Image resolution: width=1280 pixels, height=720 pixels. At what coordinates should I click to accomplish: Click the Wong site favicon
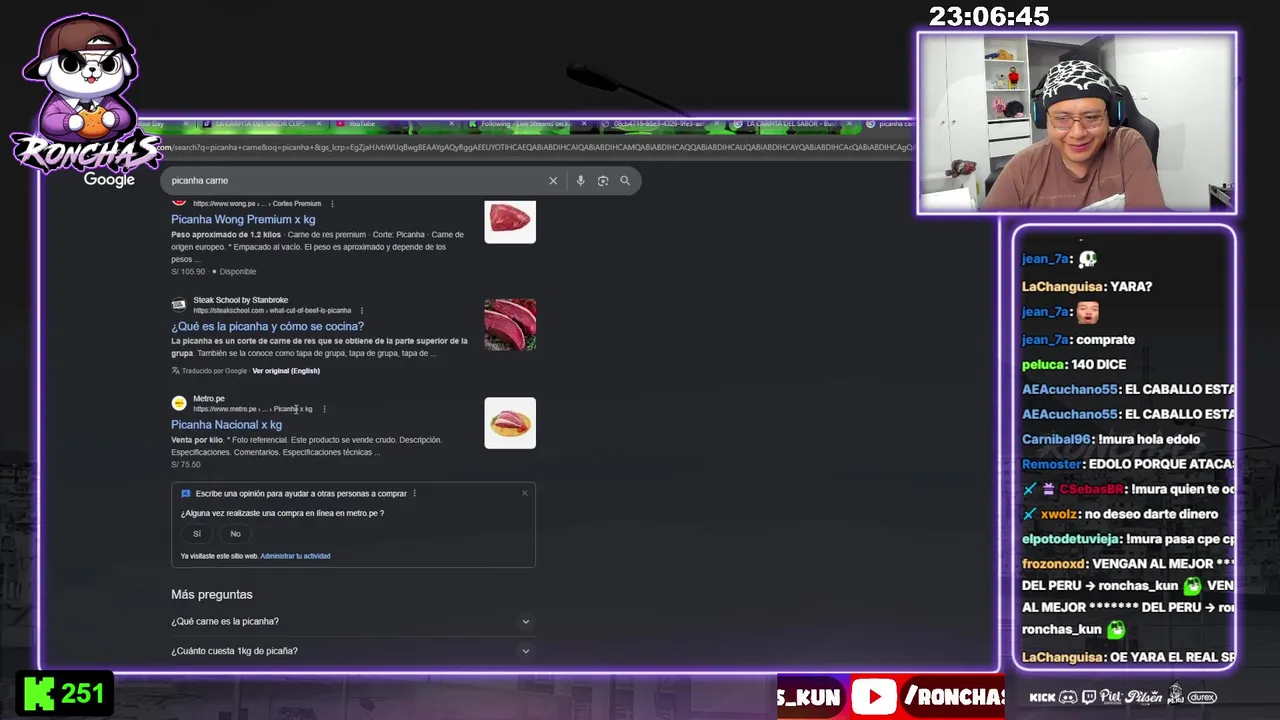pos(179,201)
